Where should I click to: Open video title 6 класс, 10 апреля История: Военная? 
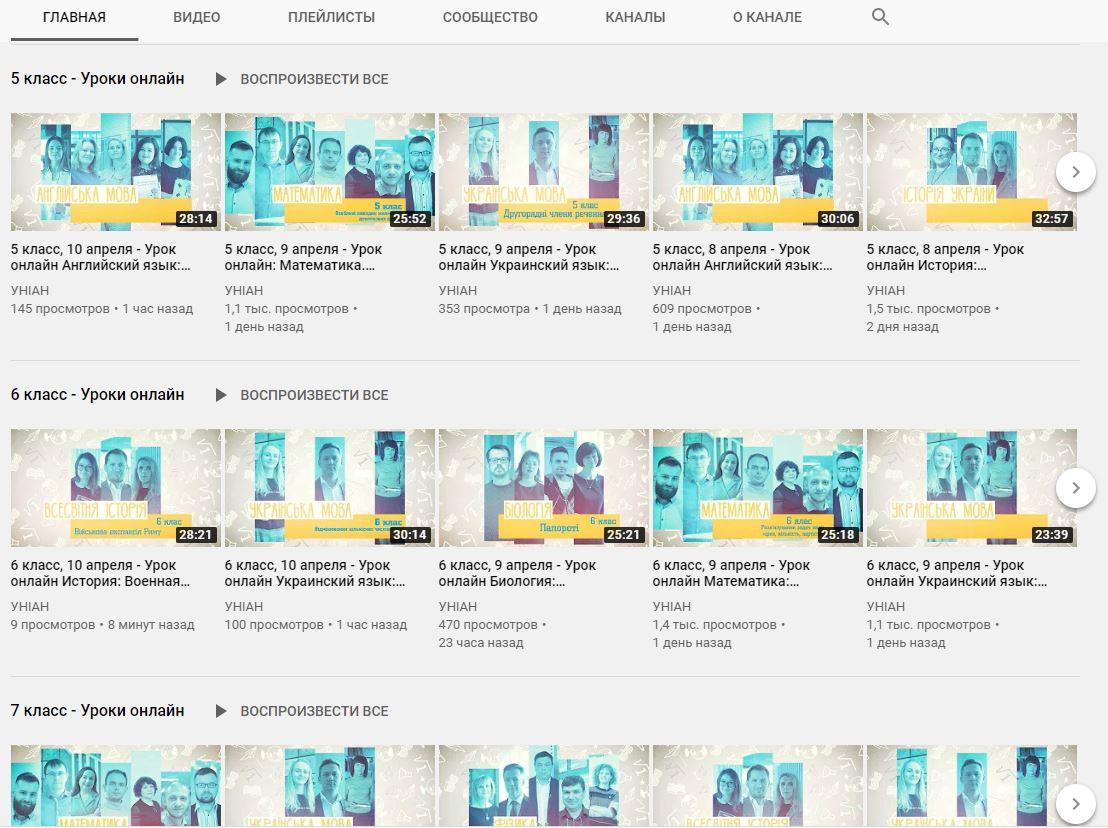100,573
